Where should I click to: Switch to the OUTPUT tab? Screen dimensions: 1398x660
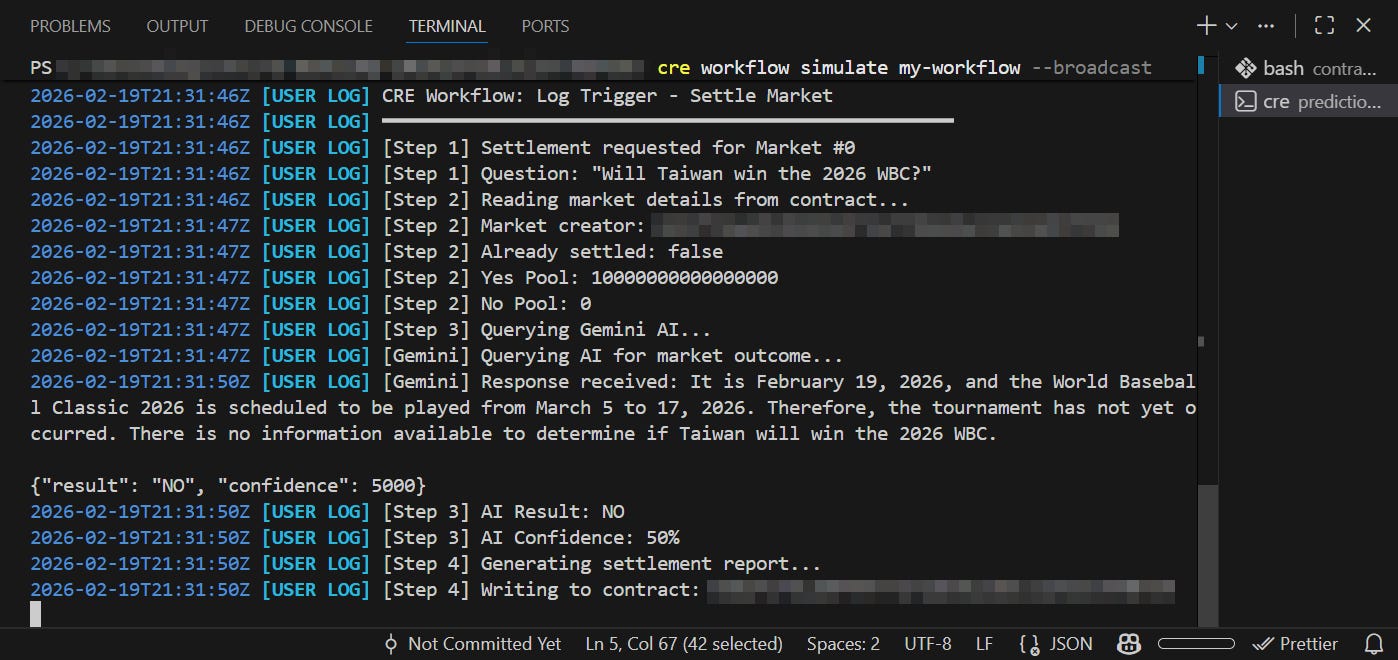pyautogui.click(x=177, y=26)
